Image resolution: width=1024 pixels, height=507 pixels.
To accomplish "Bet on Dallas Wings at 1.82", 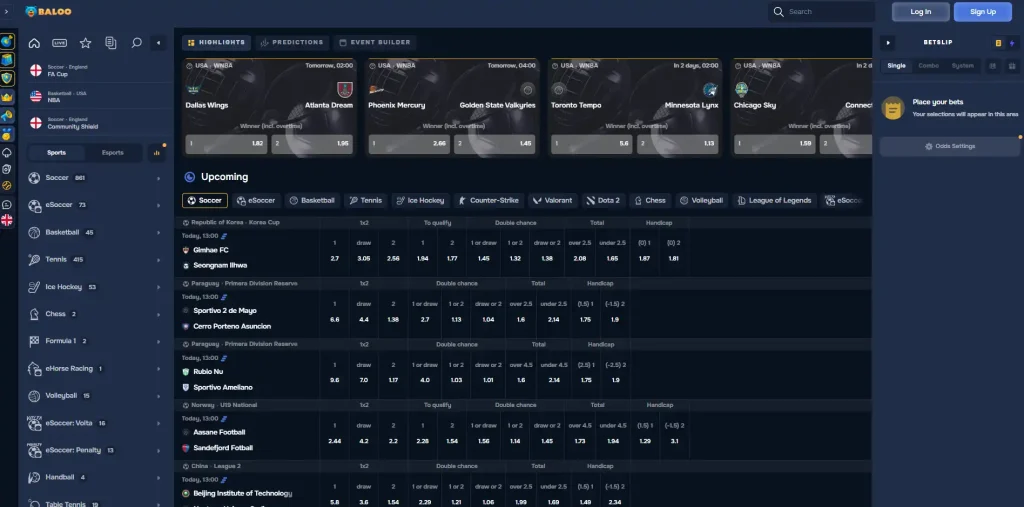I will 226,144.
